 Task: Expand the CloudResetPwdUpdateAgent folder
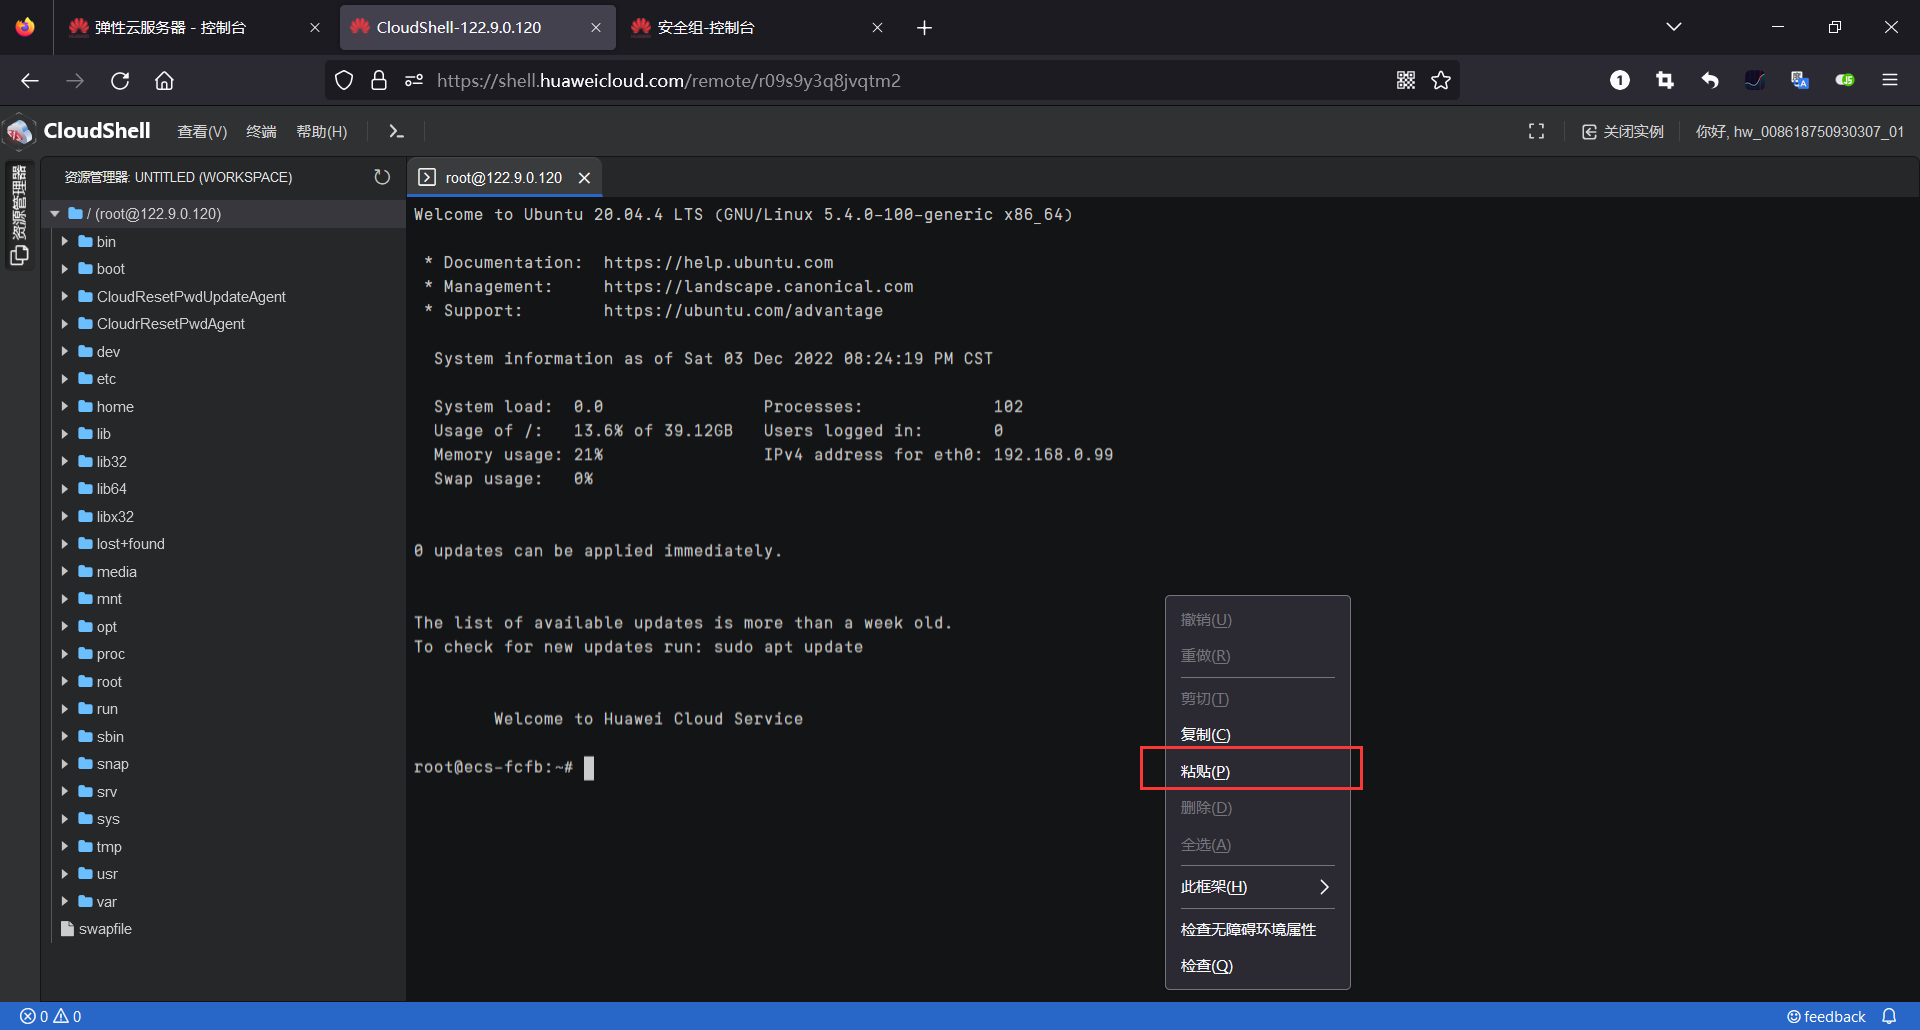[x=65, y=297]
